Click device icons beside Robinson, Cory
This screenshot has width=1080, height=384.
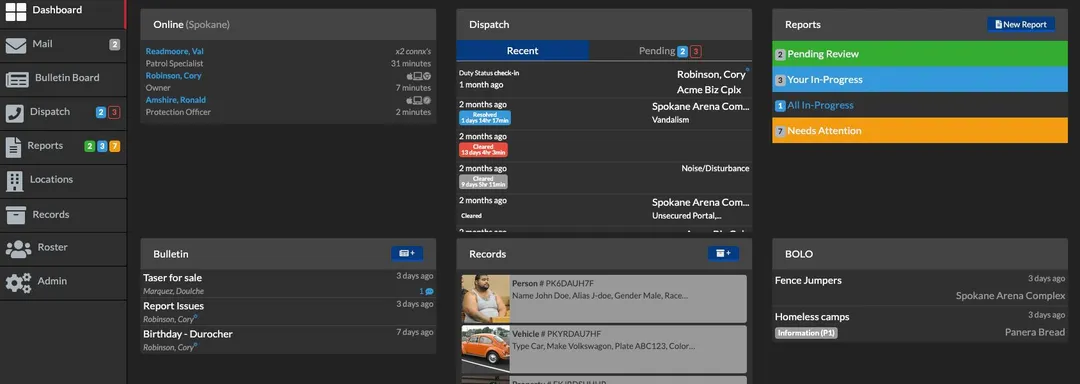(418, 76)
